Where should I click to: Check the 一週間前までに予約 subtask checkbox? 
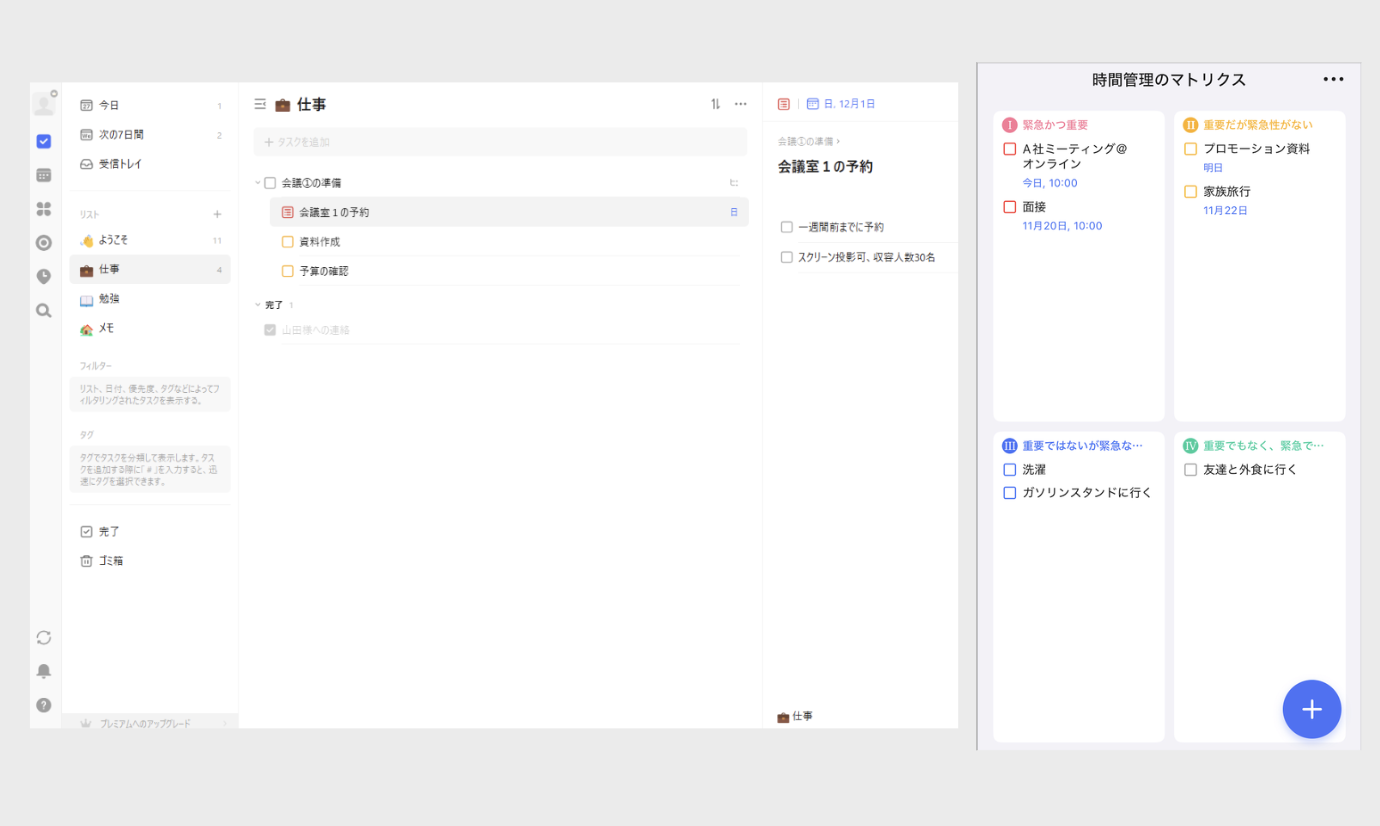point(787,227)
